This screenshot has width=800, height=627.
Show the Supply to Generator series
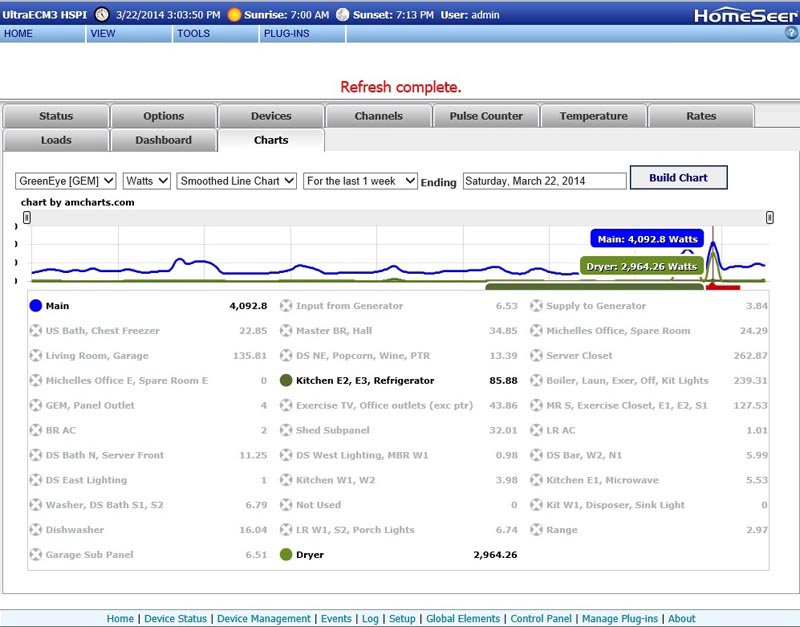tap(536, 306)
